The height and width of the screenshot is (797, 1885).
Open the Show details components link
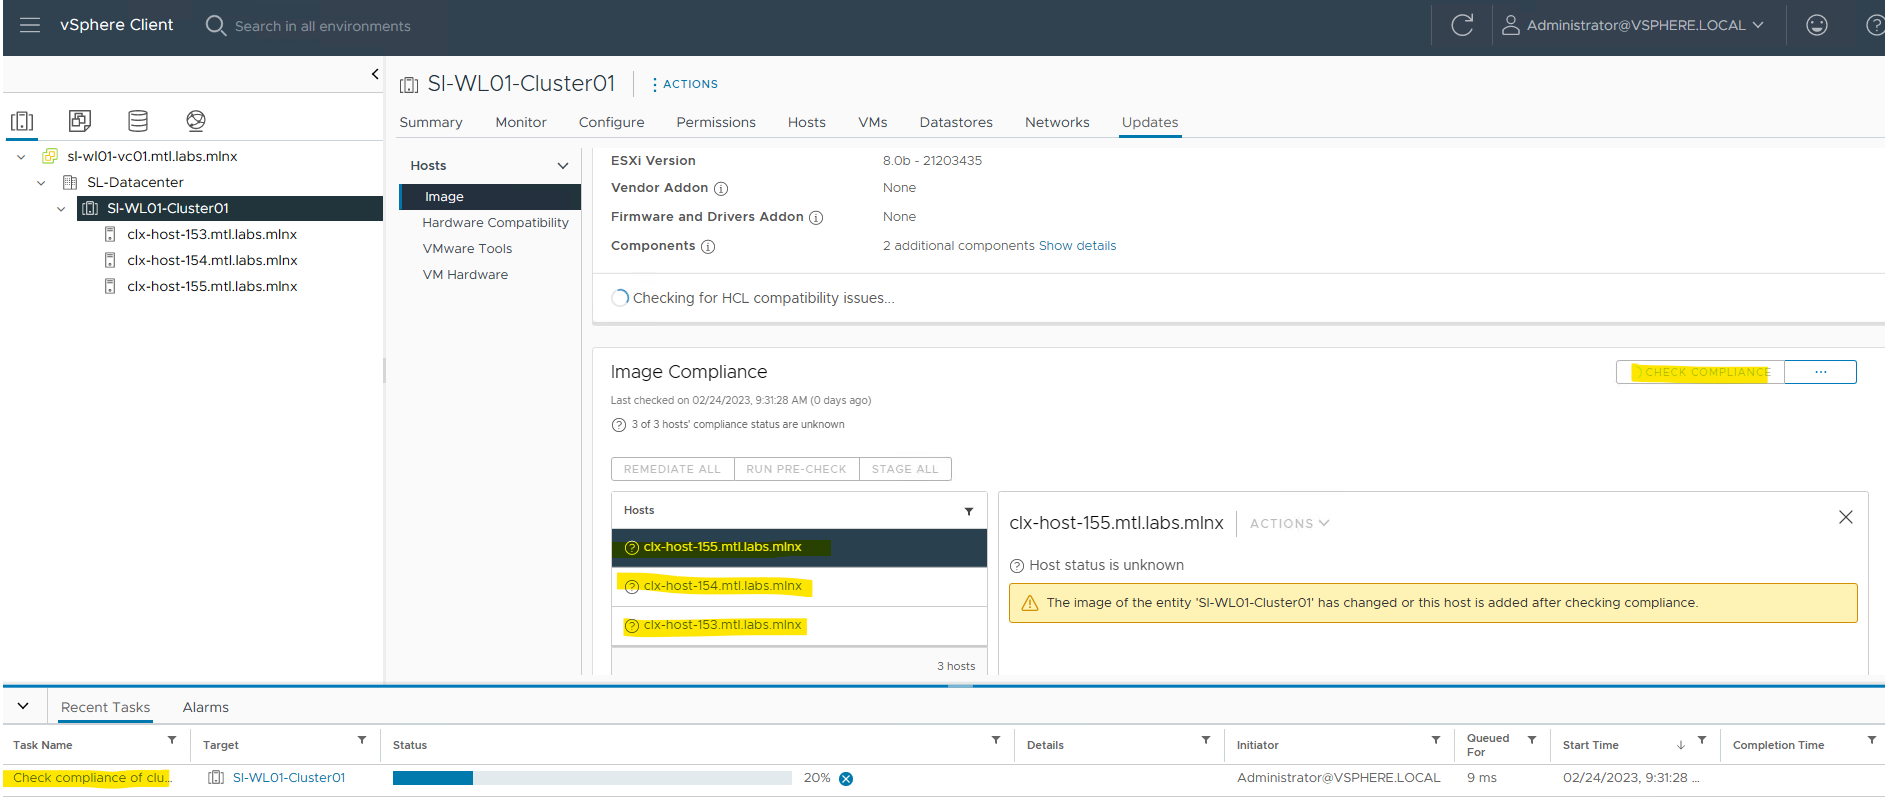point(1077,246)
